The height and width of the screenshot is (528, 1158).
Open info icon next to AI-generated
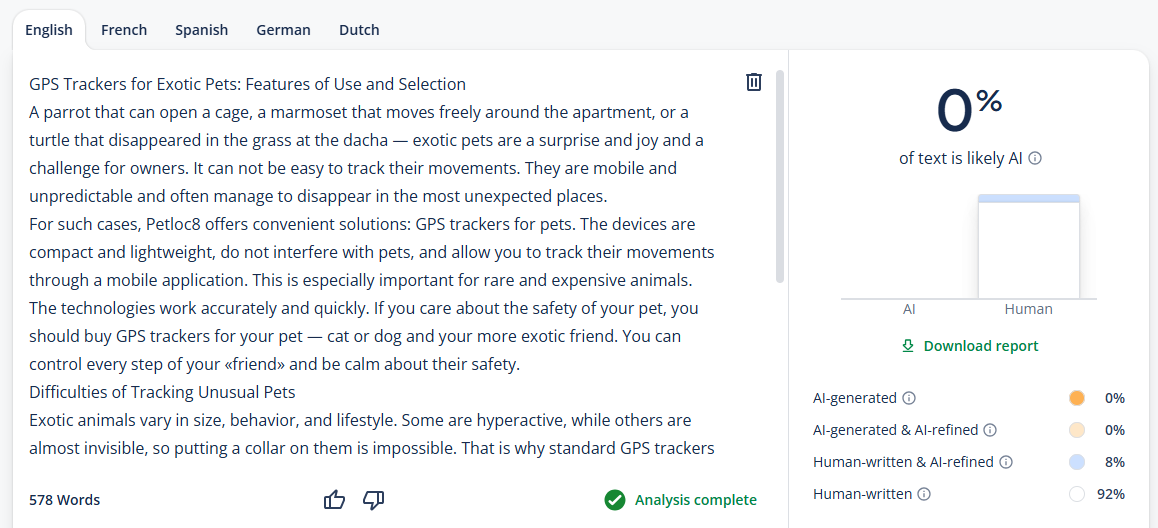(909, 398)
